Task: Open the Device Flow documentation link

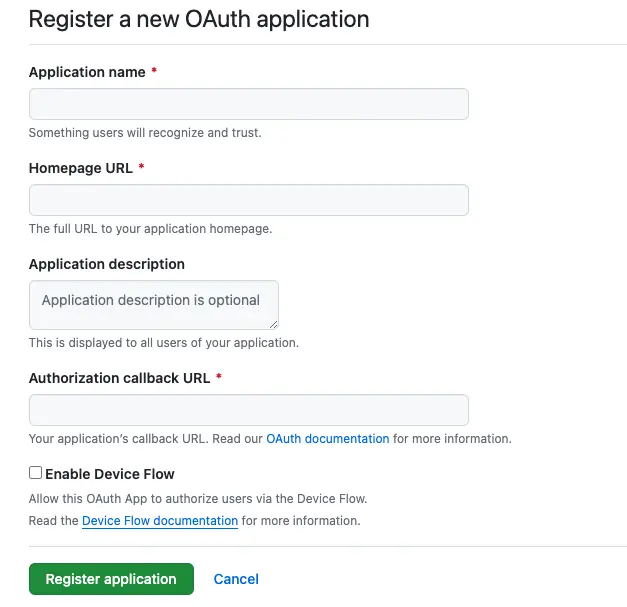Action: tap(160, 521)
